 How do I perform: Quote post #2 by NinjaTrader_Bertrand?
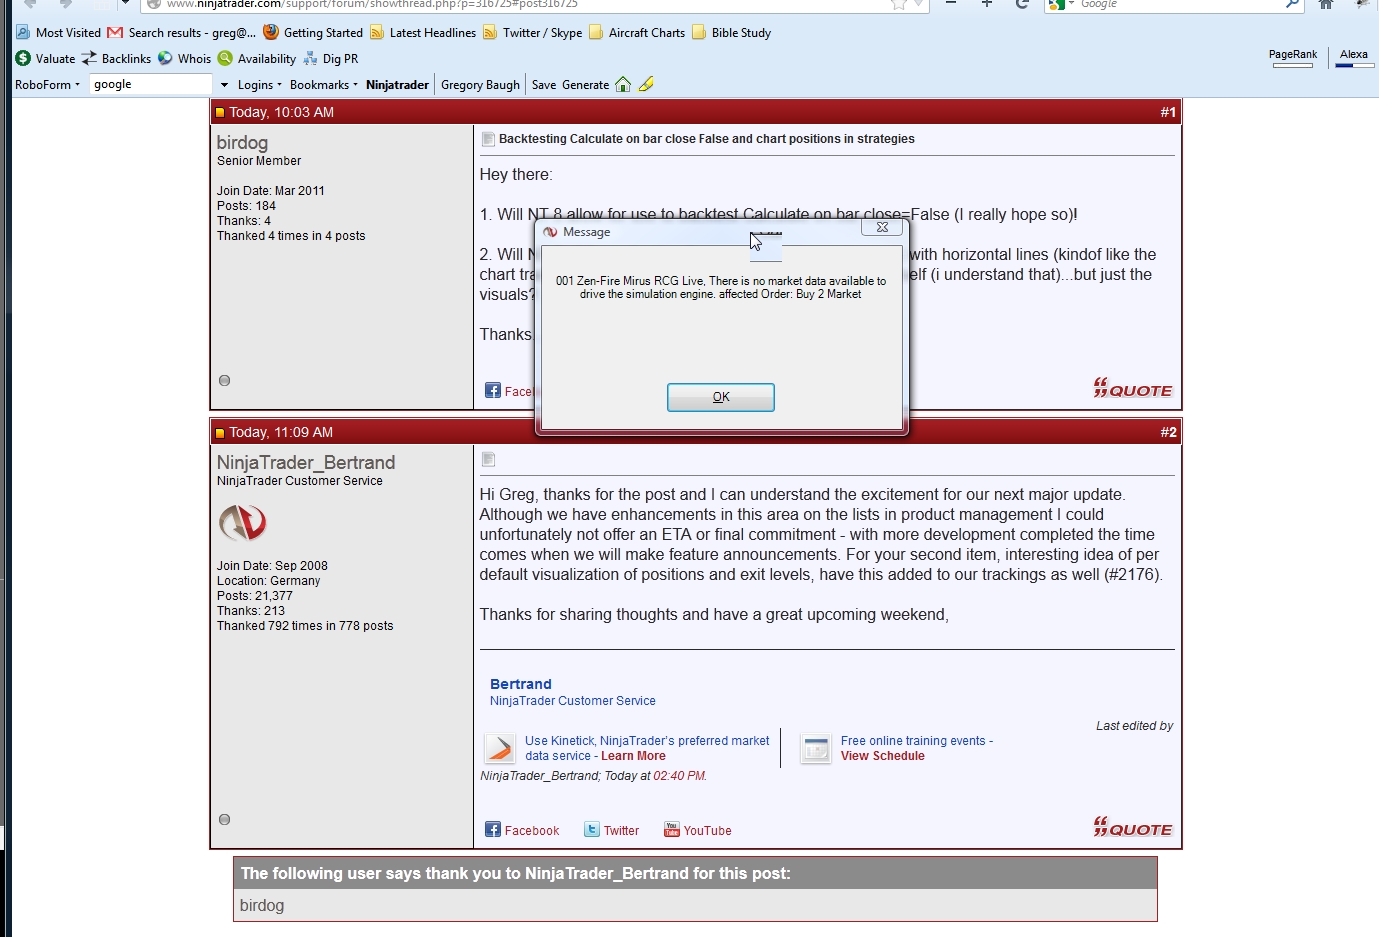pos(1132,827)
